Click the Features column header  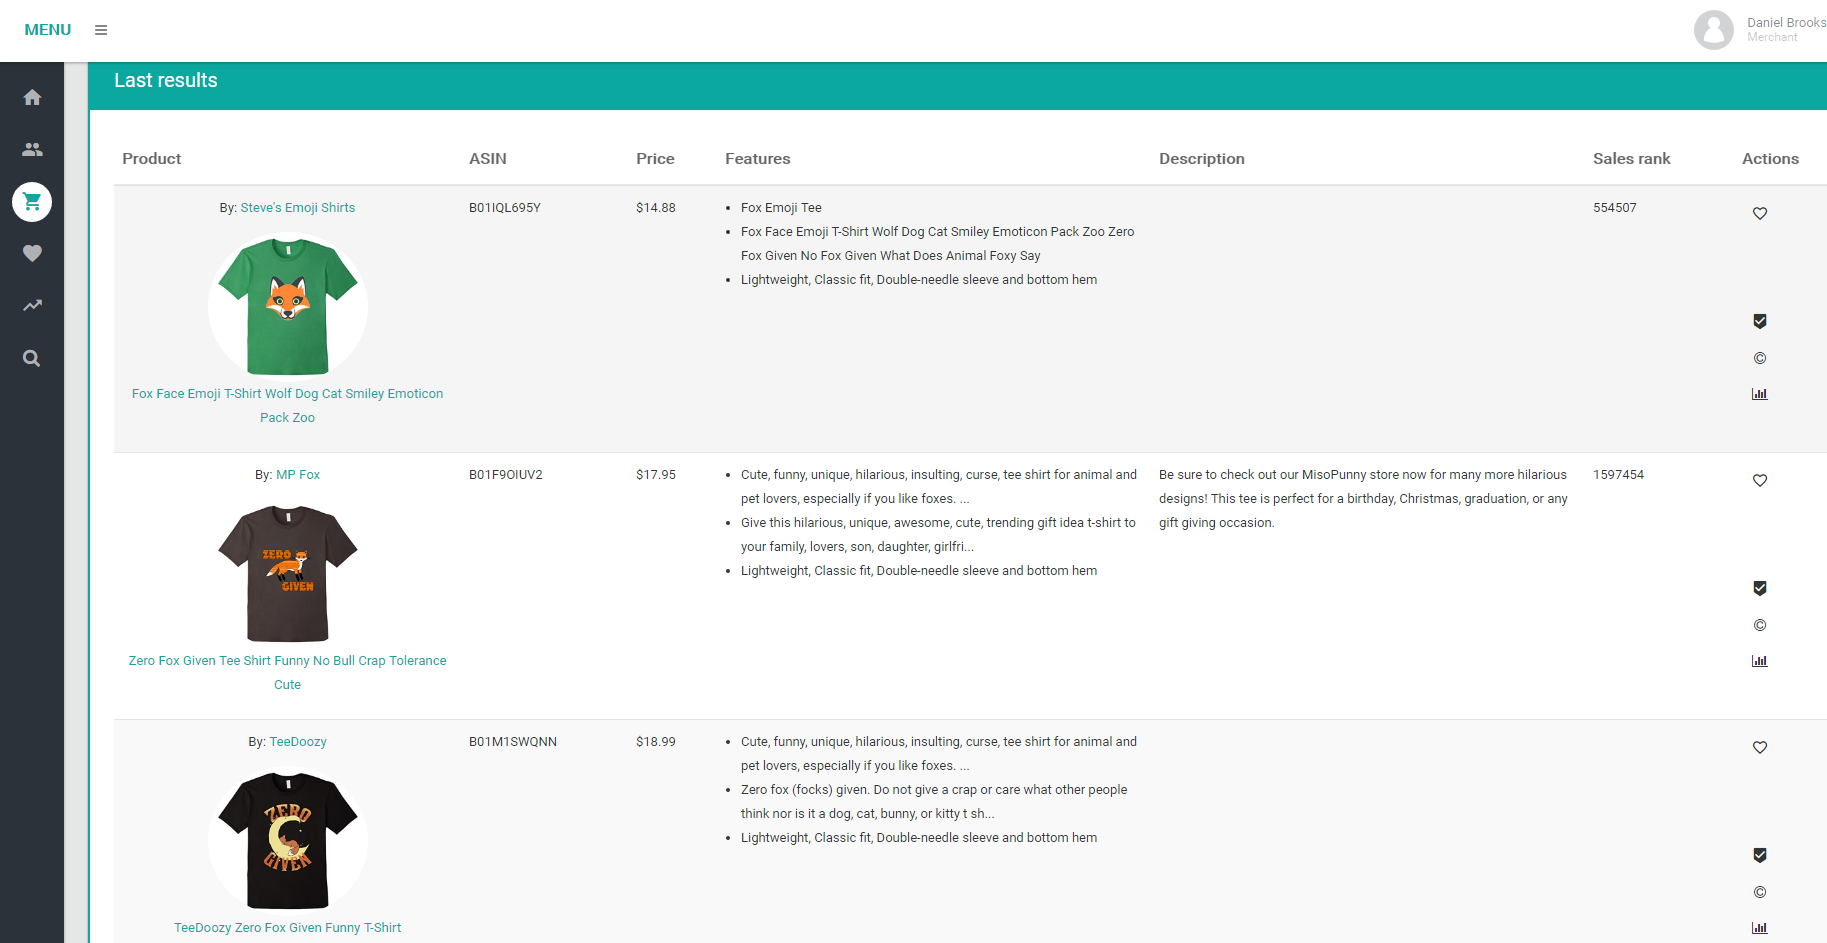(758, 159)
